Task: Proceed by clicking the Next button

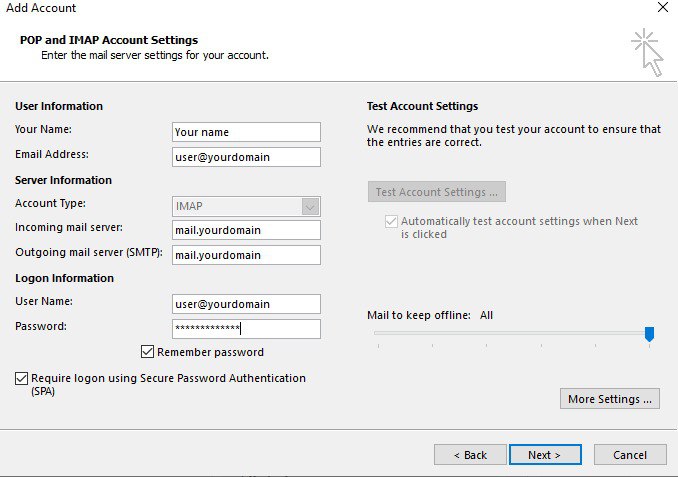Action: (x=545, y=455)
